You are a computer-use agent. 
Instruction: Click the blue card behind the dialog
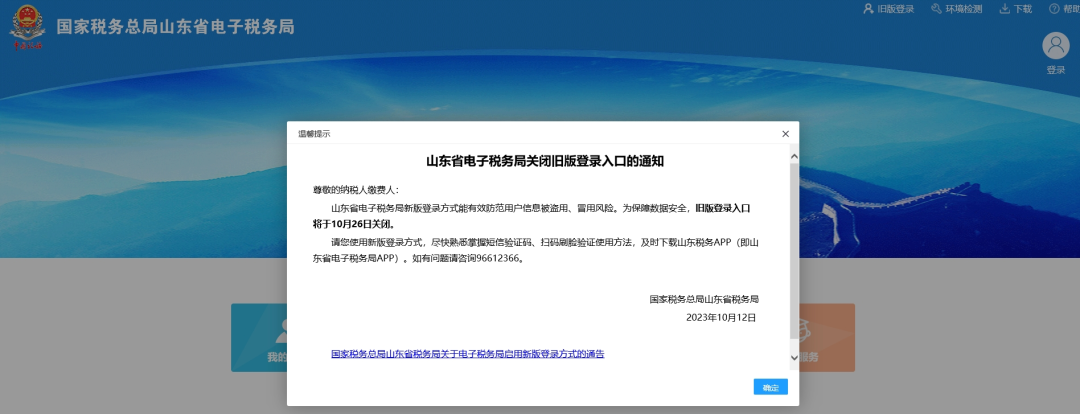point(259,338)
